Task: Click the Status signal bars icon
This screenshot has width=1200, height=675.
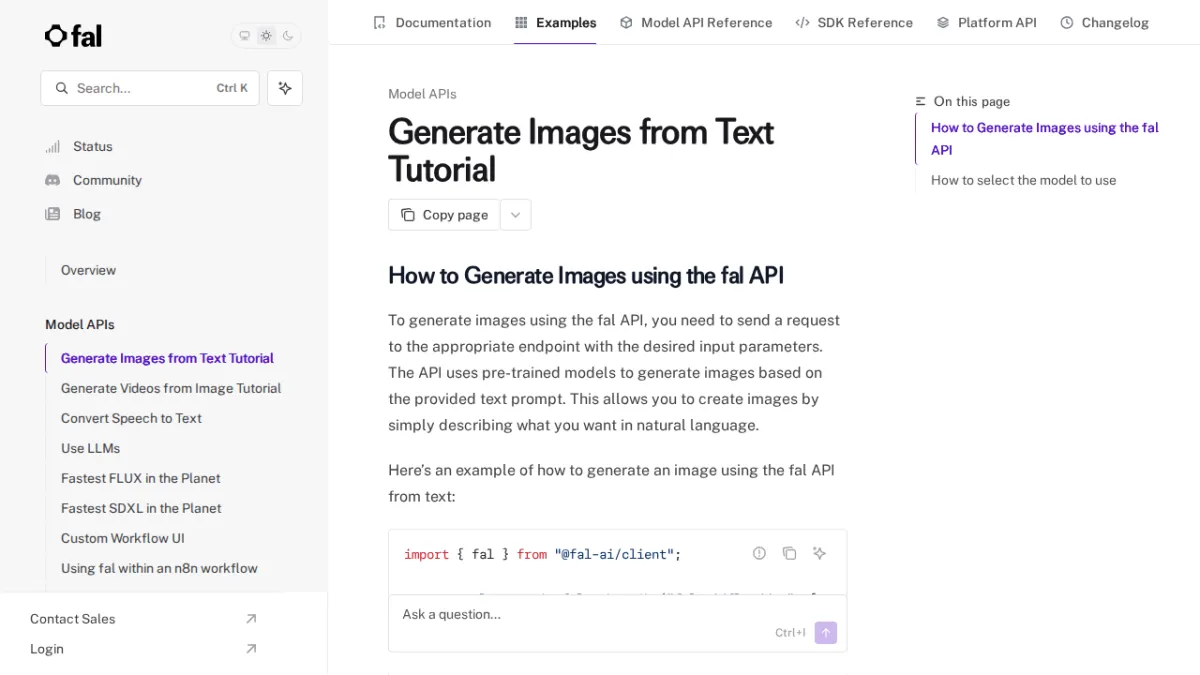Action: click(x=53, y=147)
